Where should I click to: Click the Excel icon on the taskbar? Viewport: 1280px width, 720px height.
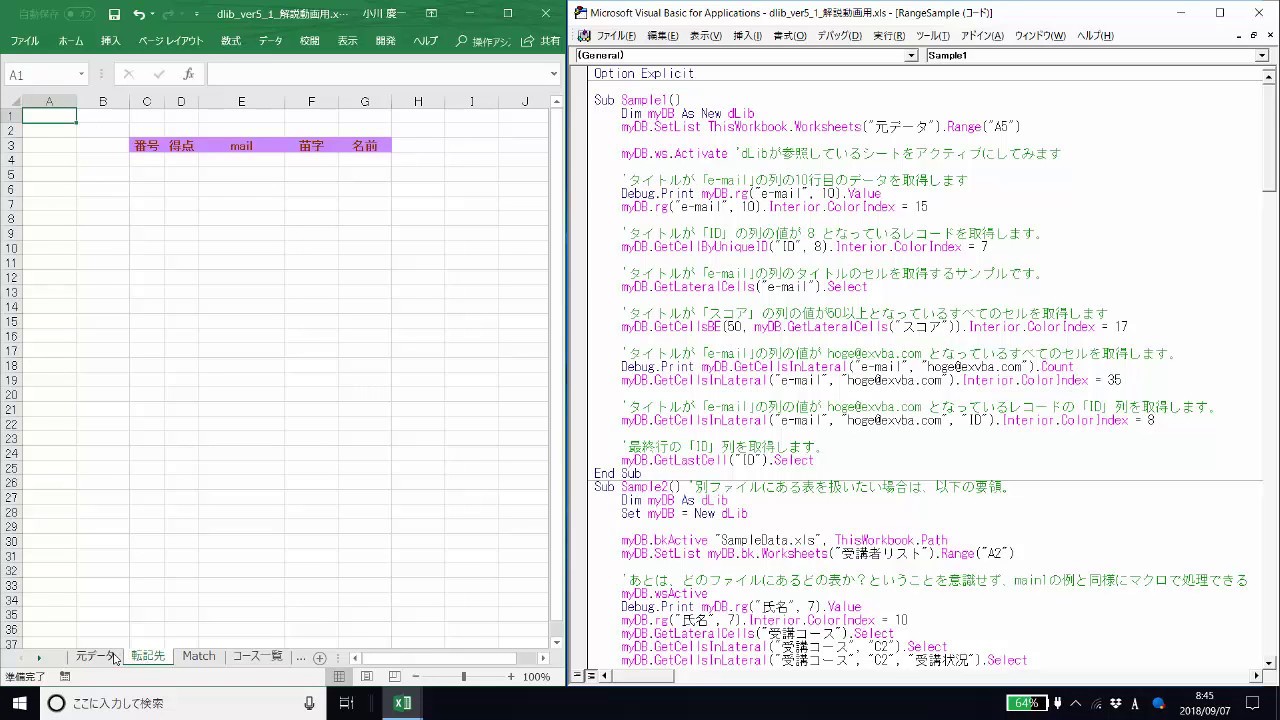pos(402,702)
